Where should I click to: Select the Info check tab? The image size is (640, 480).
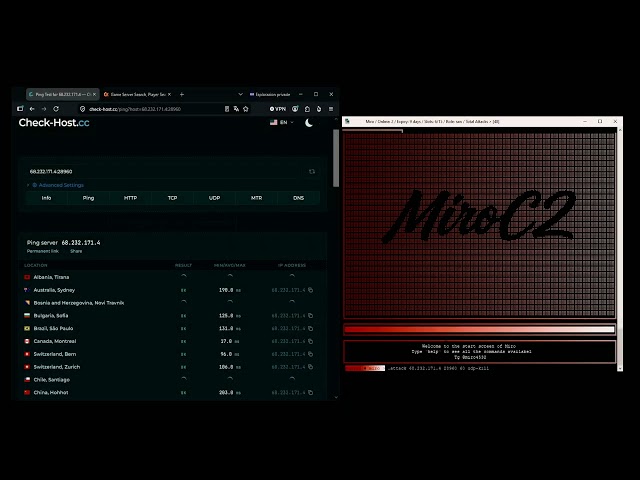pyautogui.click(x=47, y=198)
